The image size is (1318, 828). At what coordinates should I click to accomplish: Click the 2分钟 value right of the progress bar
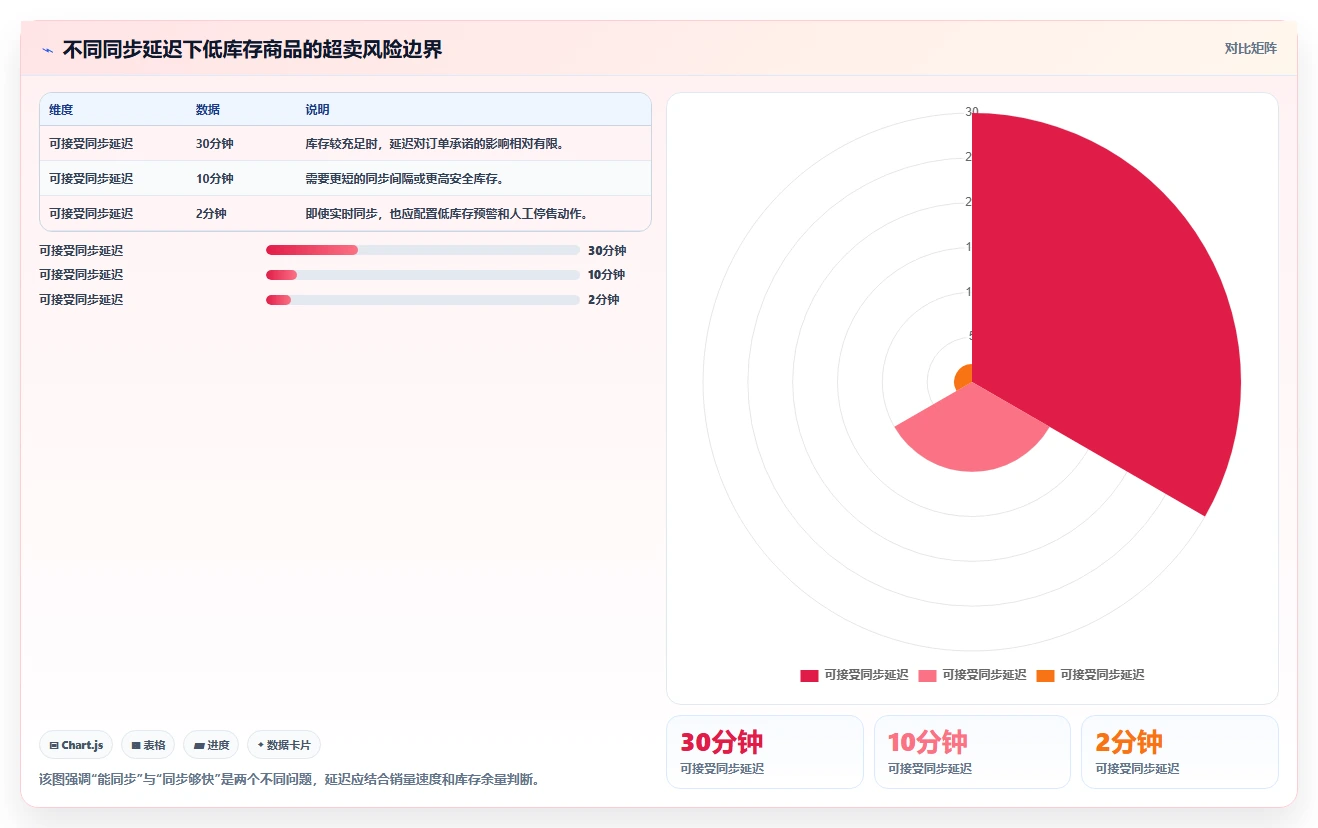coord(604,300)
